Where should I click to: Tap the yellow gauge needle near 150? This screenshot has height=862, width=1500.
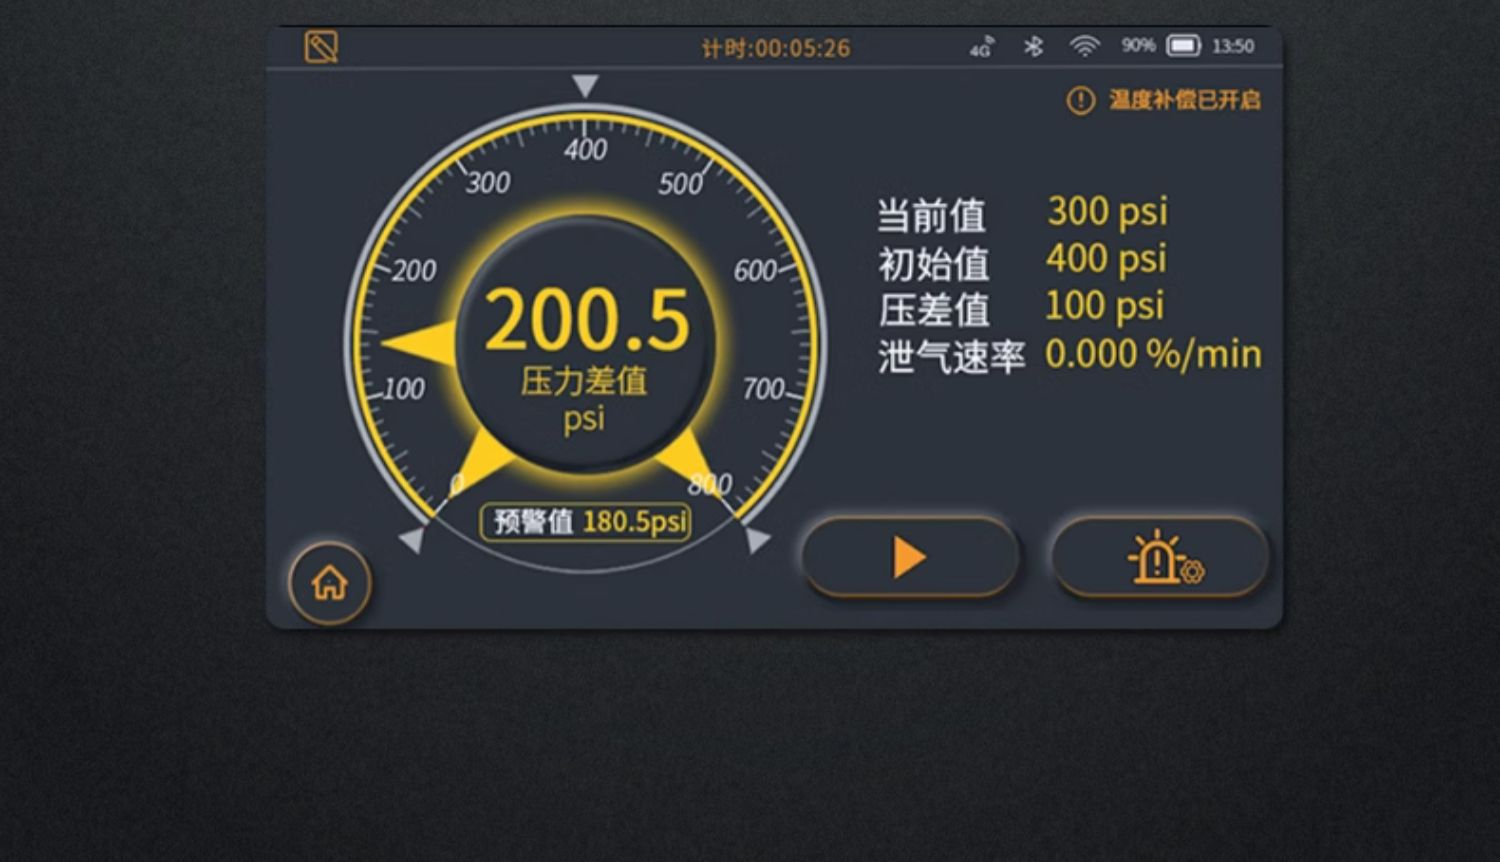(x=420, y=344)
